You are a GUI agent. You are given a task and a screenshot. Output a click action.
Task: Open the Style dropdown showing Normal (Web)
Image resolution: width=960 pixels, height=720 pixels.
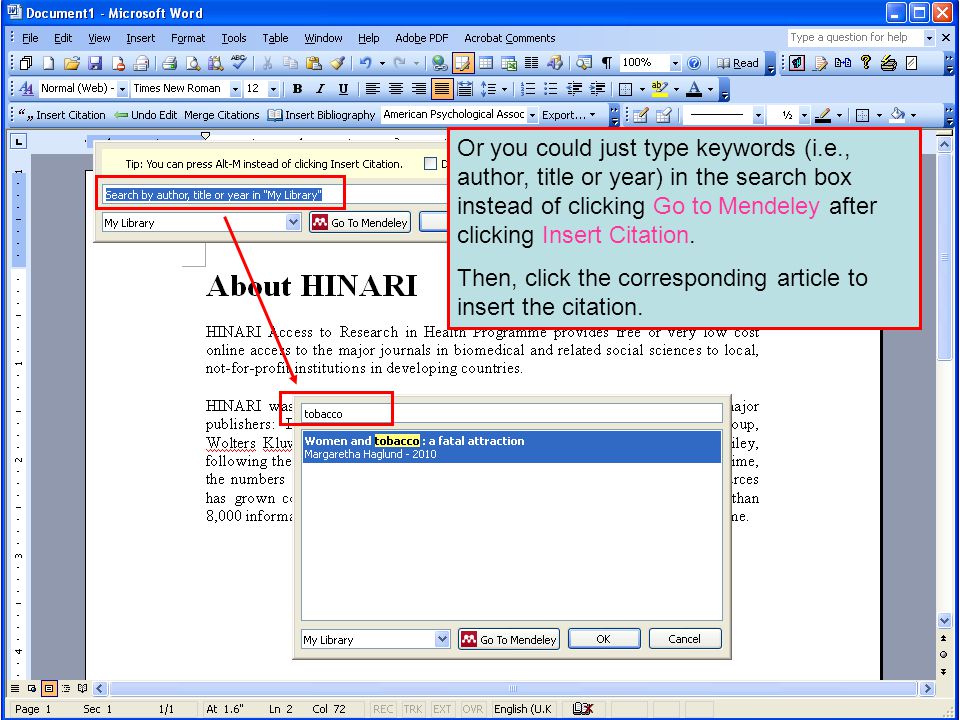point(122,89)
